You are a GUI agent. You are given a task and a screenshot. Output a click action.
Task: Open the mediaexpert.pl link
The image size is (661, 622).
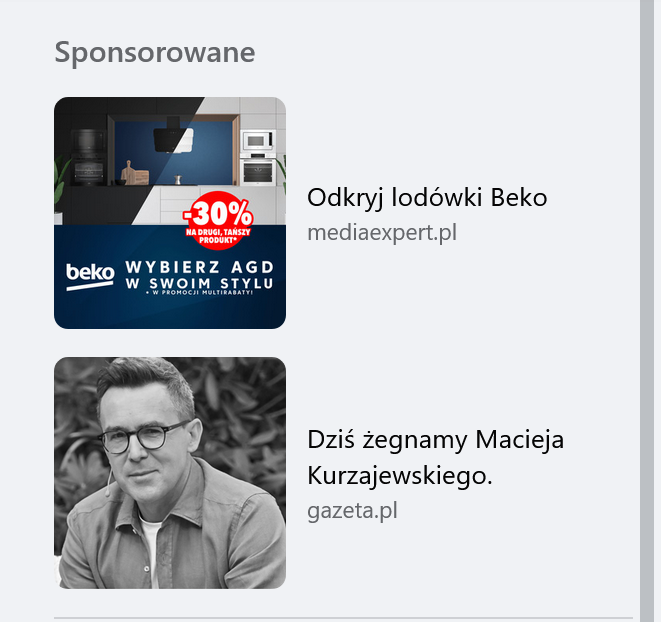pyautogui.click(x=382, y=233)
